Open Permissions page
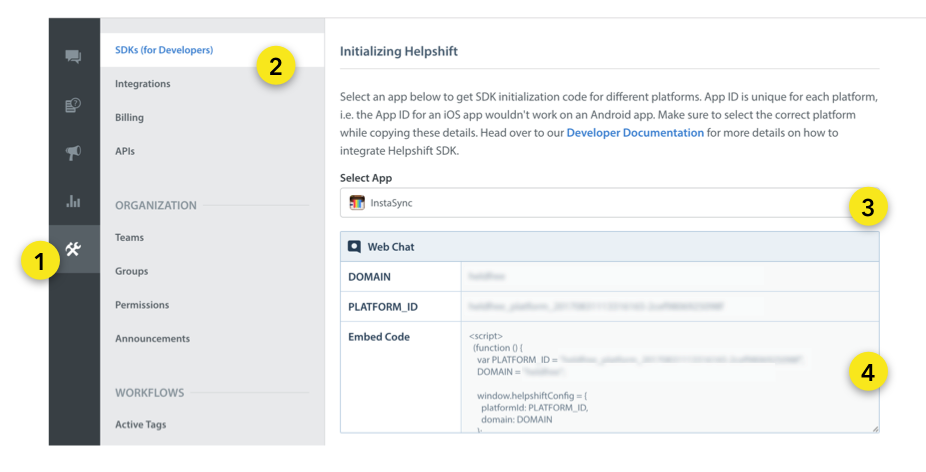This screenshot has width=926, height=472. coord(142,305)
